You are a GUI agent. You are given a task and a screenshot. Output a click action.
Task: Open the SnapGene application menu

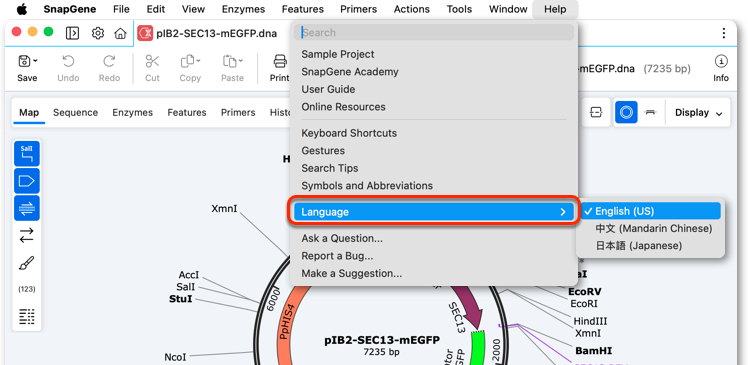pyautogui.click(x=70, y=9)
